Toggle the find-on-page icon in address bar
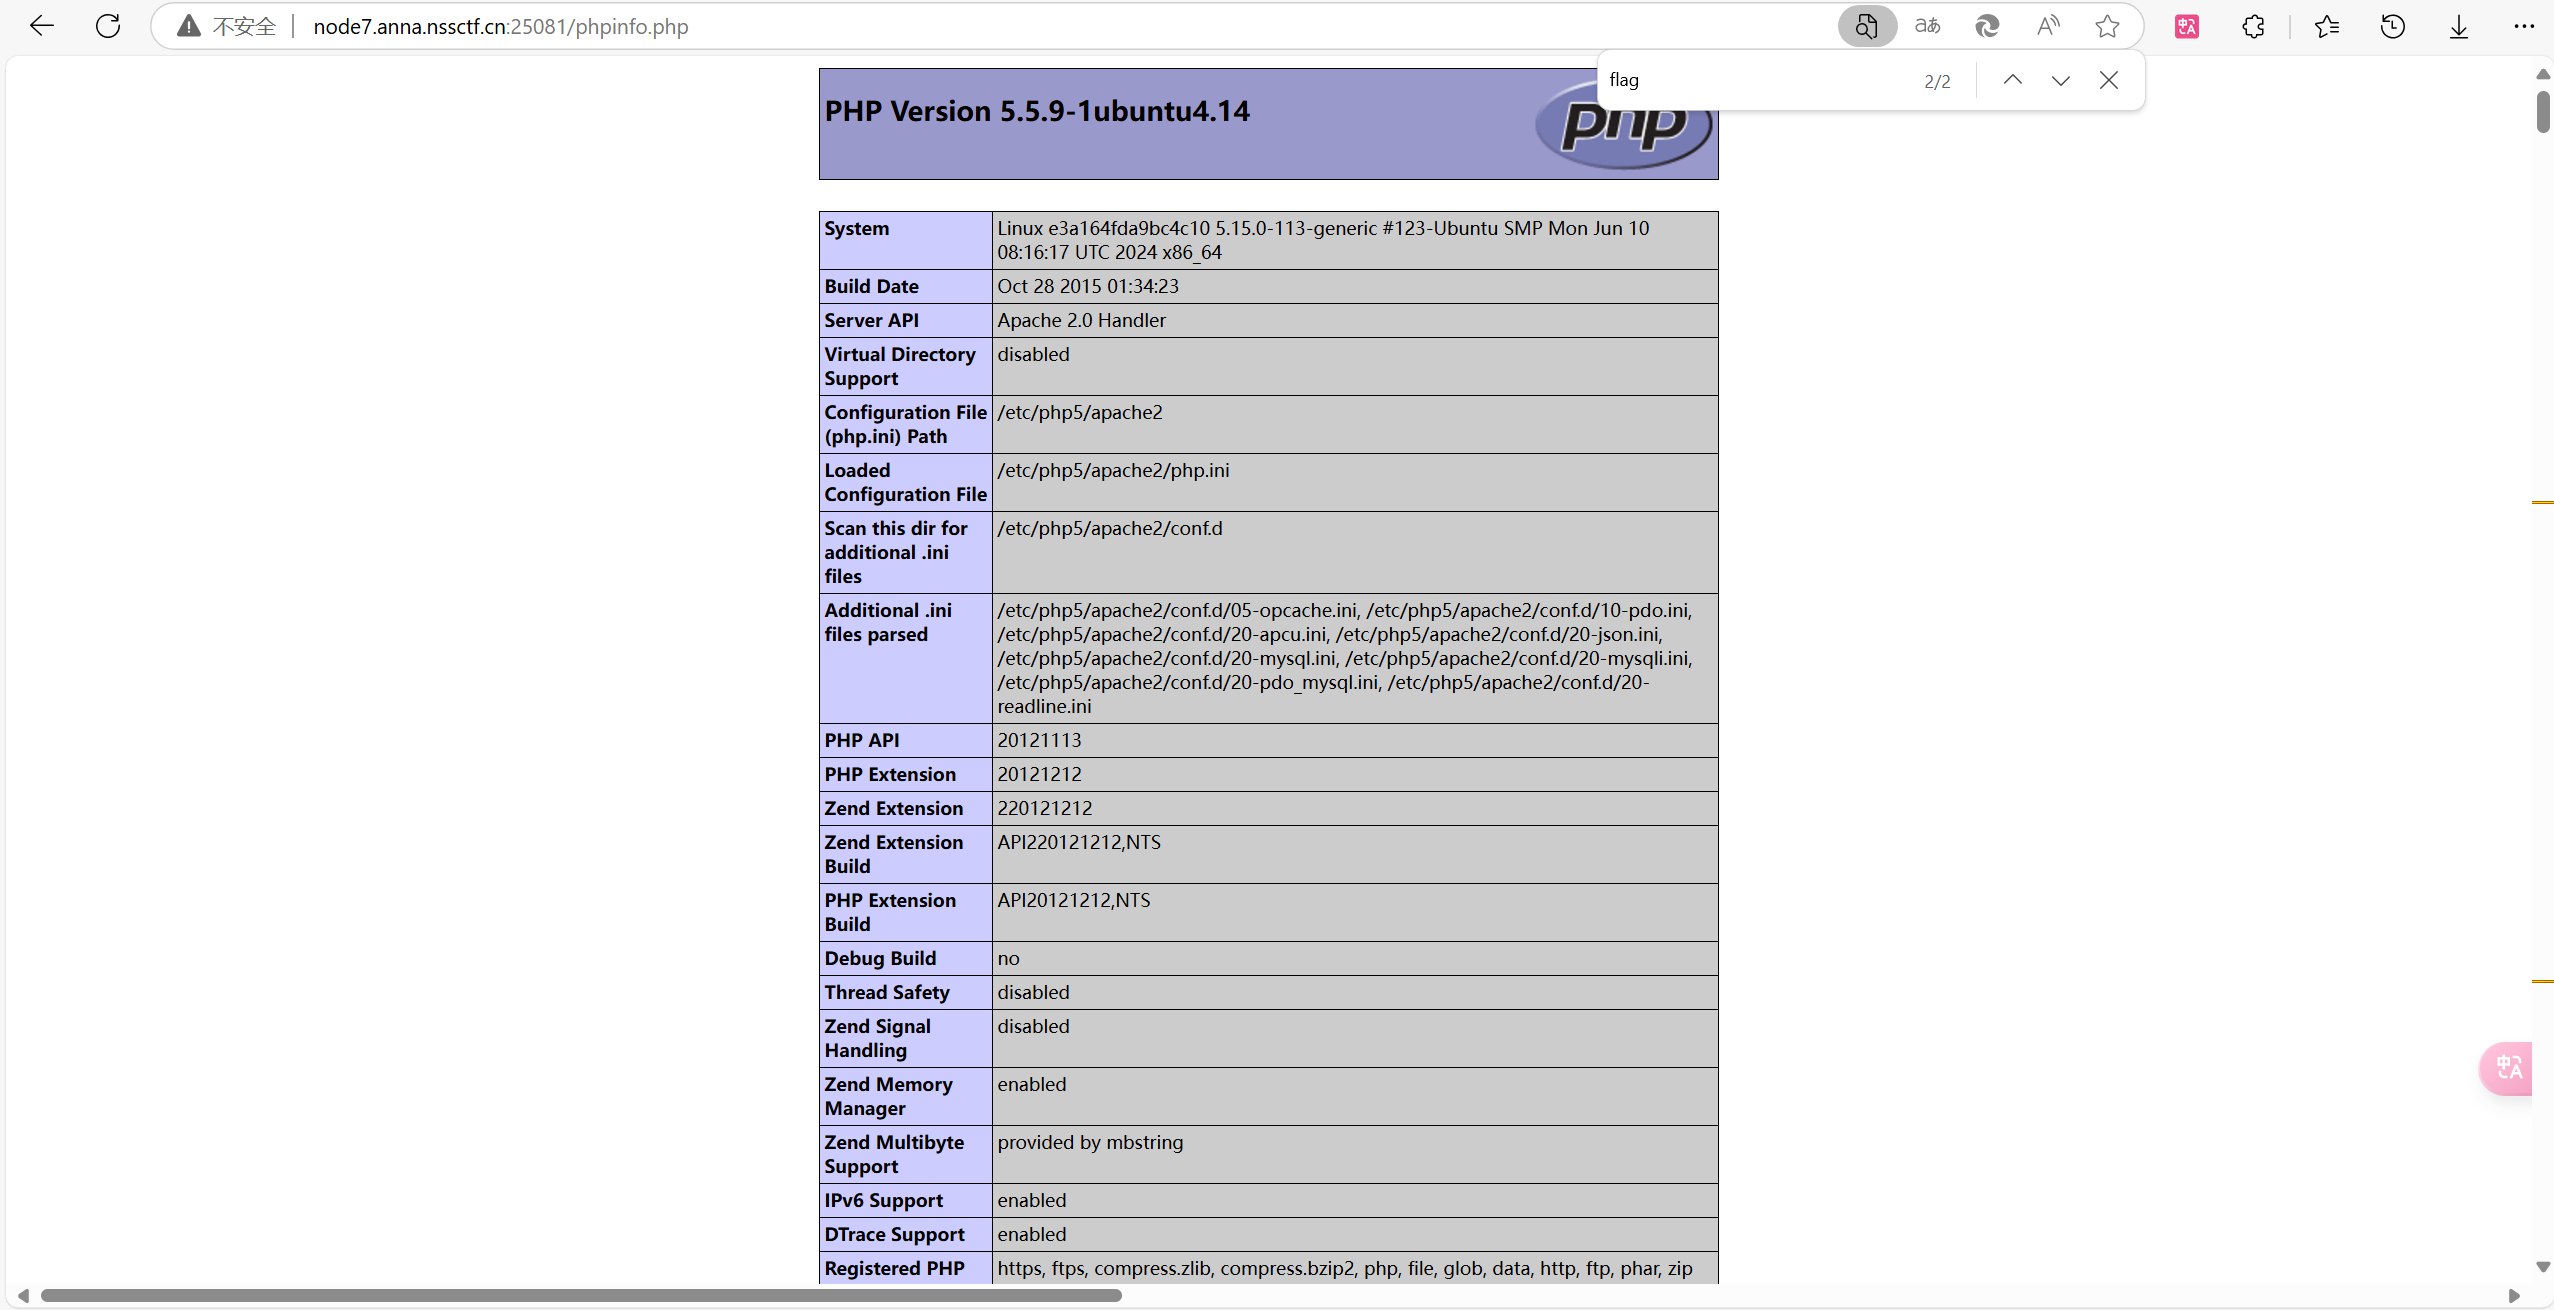2554x1310 pixels. pos(1866,27)
